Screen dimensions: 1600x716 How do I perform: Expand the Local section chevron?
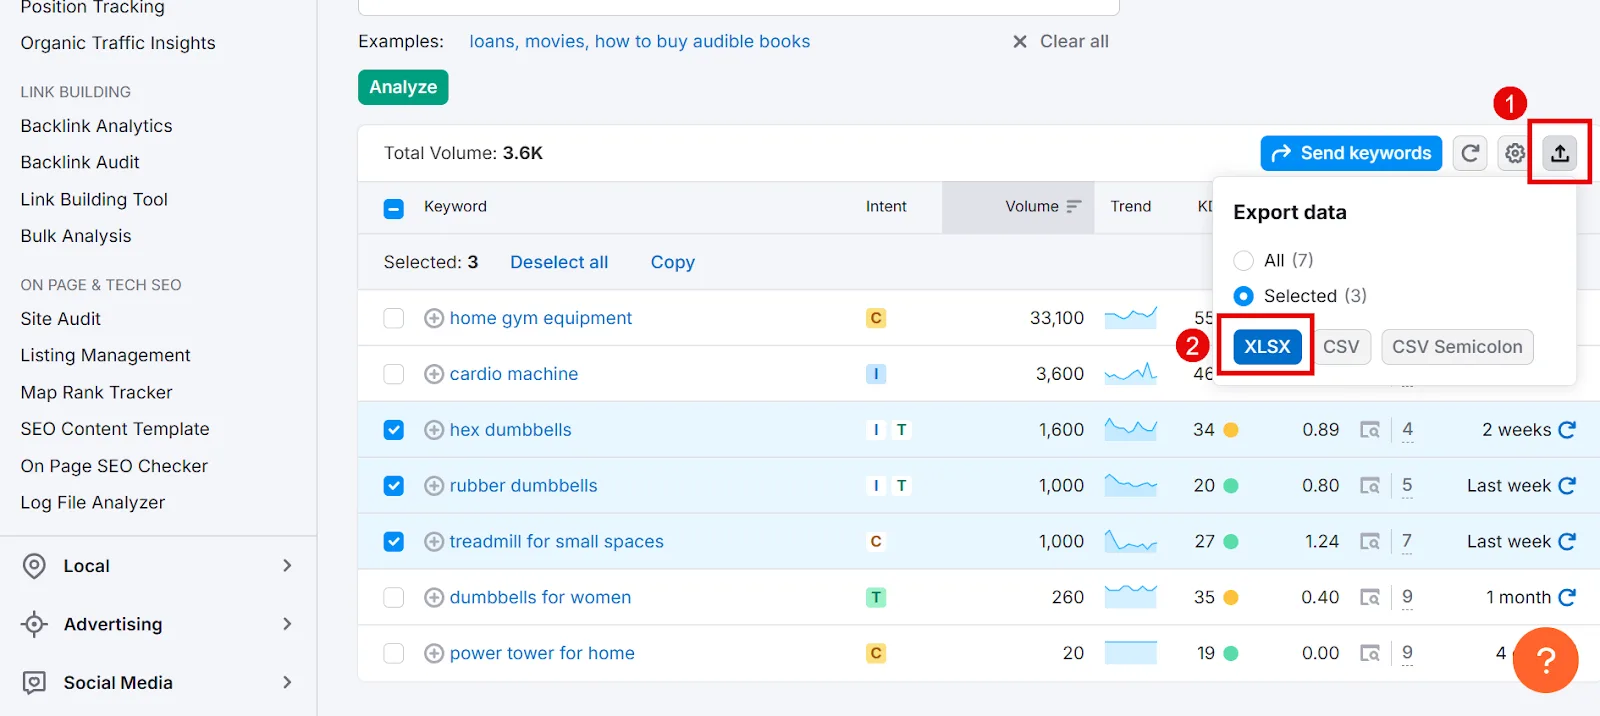coord(287,566)
